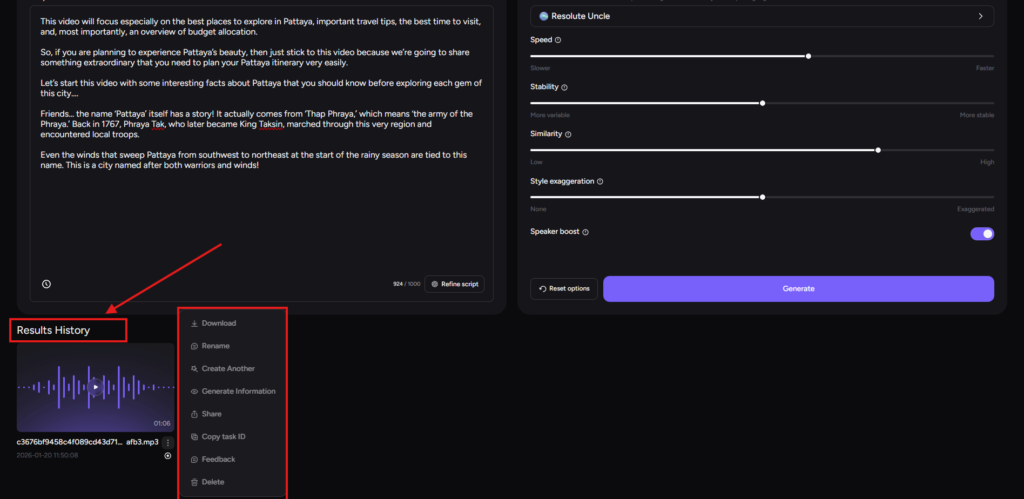Image resolution: width=1024 pixels, height=499 pixels.
Task: Click the Results History heading
Action: click(54, 330)
